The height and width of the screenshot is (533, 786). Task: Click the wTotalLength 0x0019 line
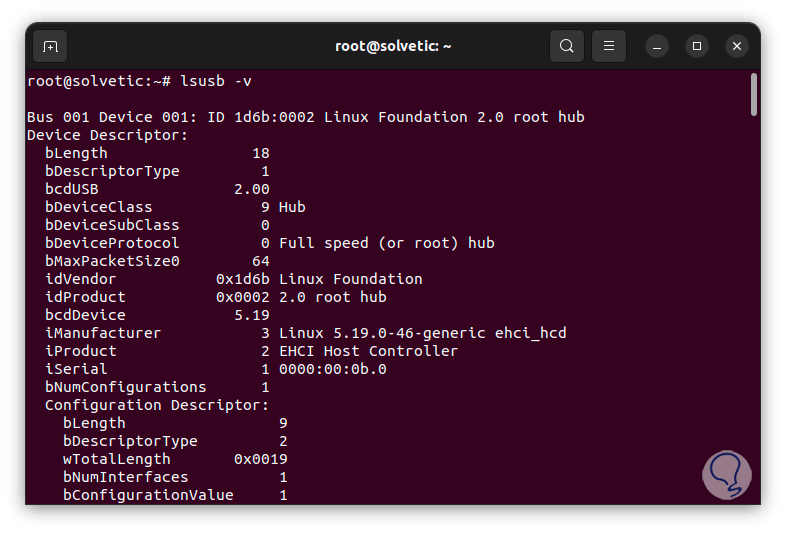(175, 459)
